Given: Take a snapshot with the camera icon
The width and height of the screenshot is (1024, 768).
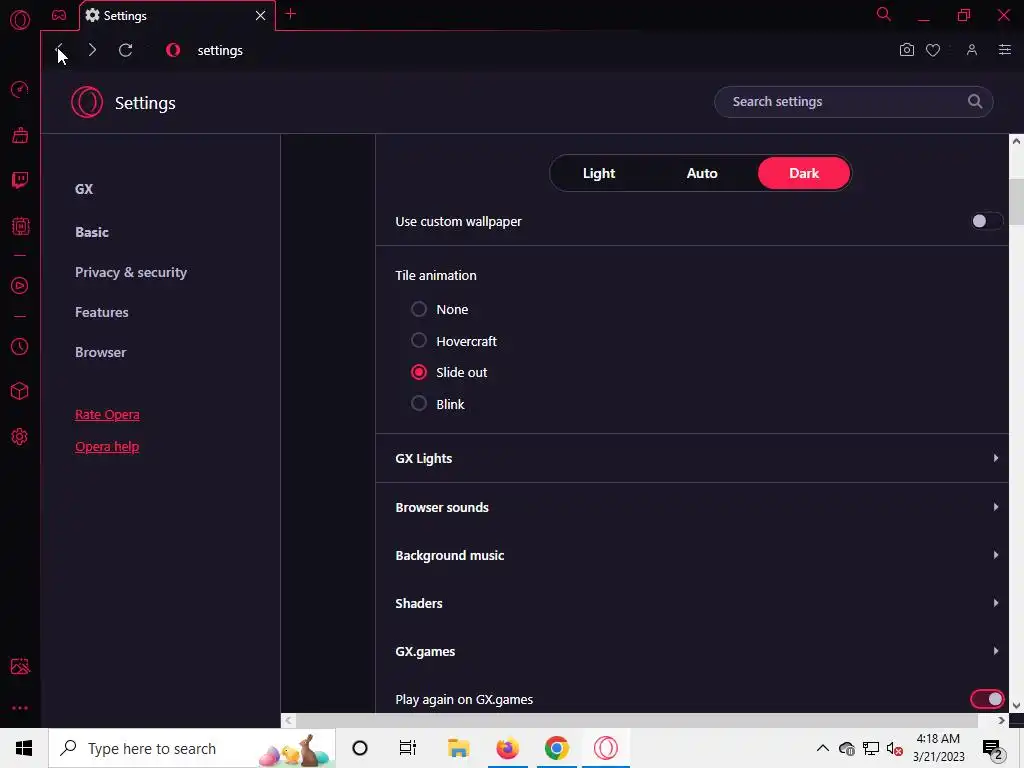Looking at the screenshot, I should point(906,50).
